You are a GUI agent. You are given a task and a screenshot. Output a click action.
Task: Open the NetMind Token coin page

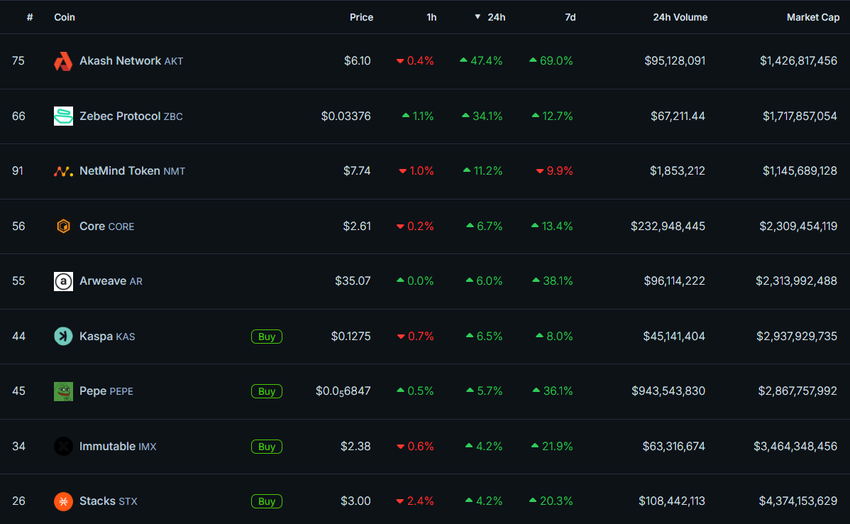coord(132,171)
